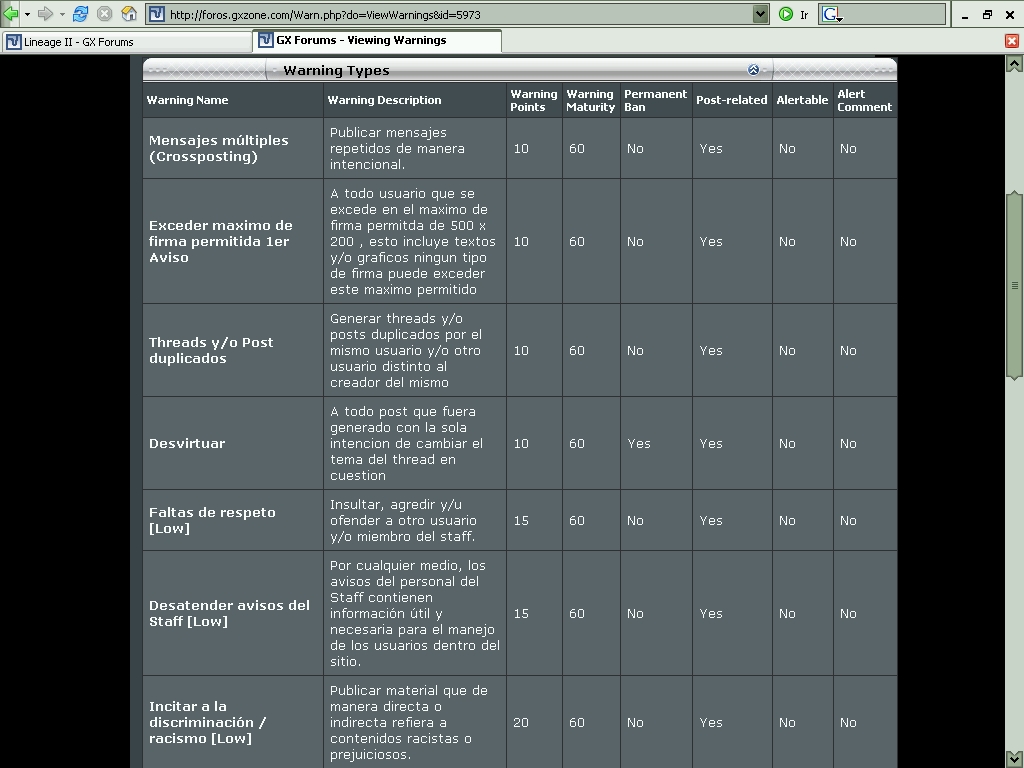1024x768 pixels.
Task: Click the Publicar mensajes repetidos description
Action: [397, 148]
